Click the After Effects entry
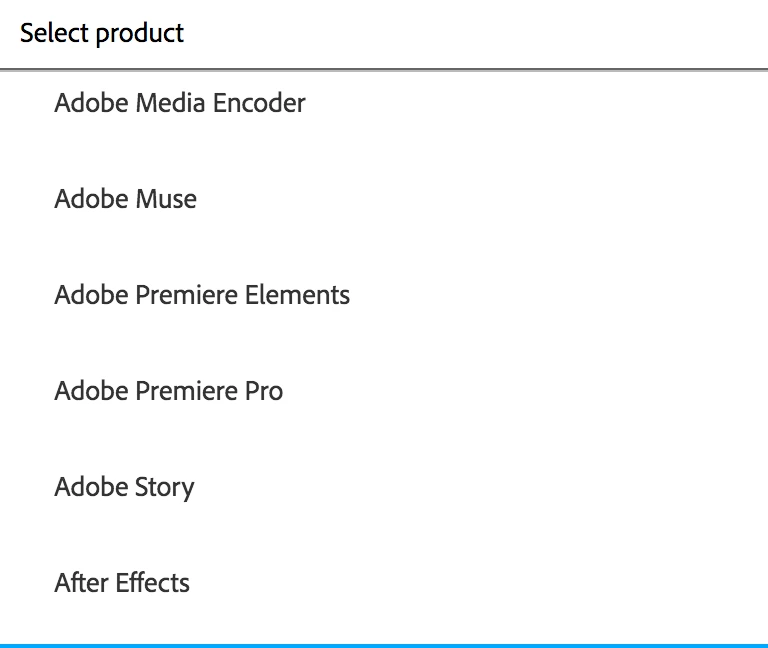This screenshot has width=768, height=648. 122,583
